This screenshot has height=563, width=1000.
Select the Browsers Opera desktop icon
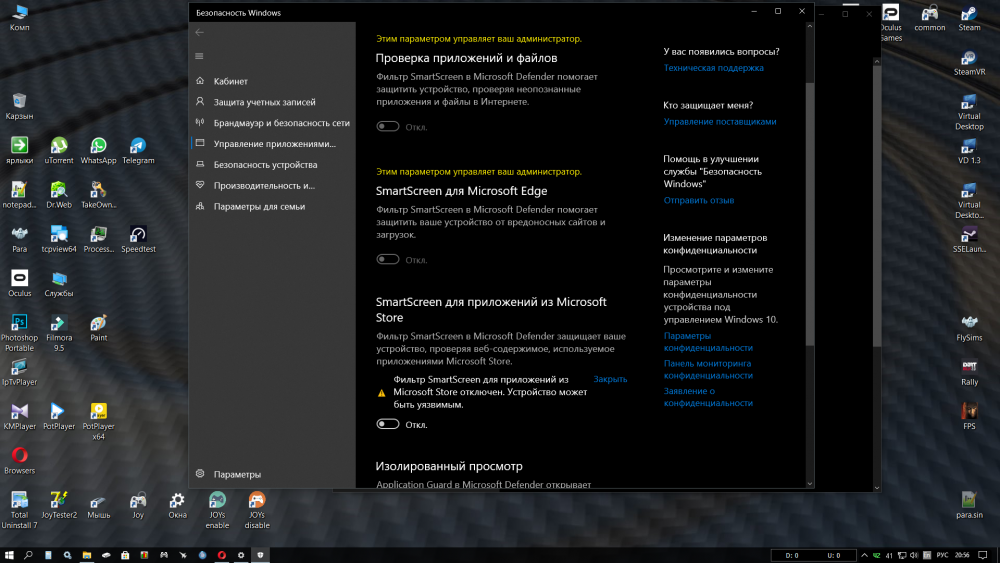click(x=19, y=461)
